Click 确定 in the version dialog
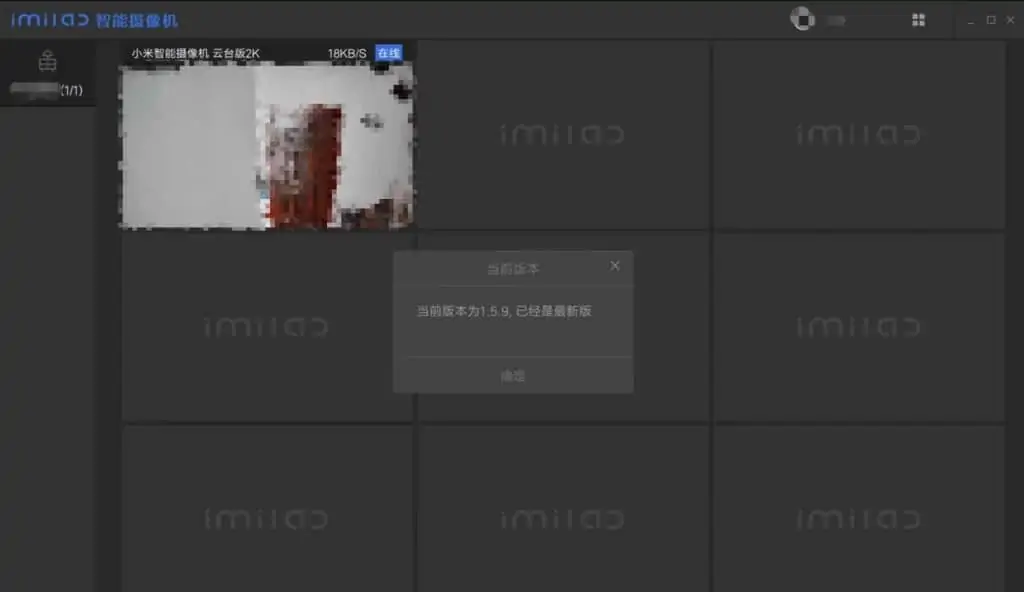Image resolution: width=1024 pixels, height=592 pixels. tap(513, 375)
